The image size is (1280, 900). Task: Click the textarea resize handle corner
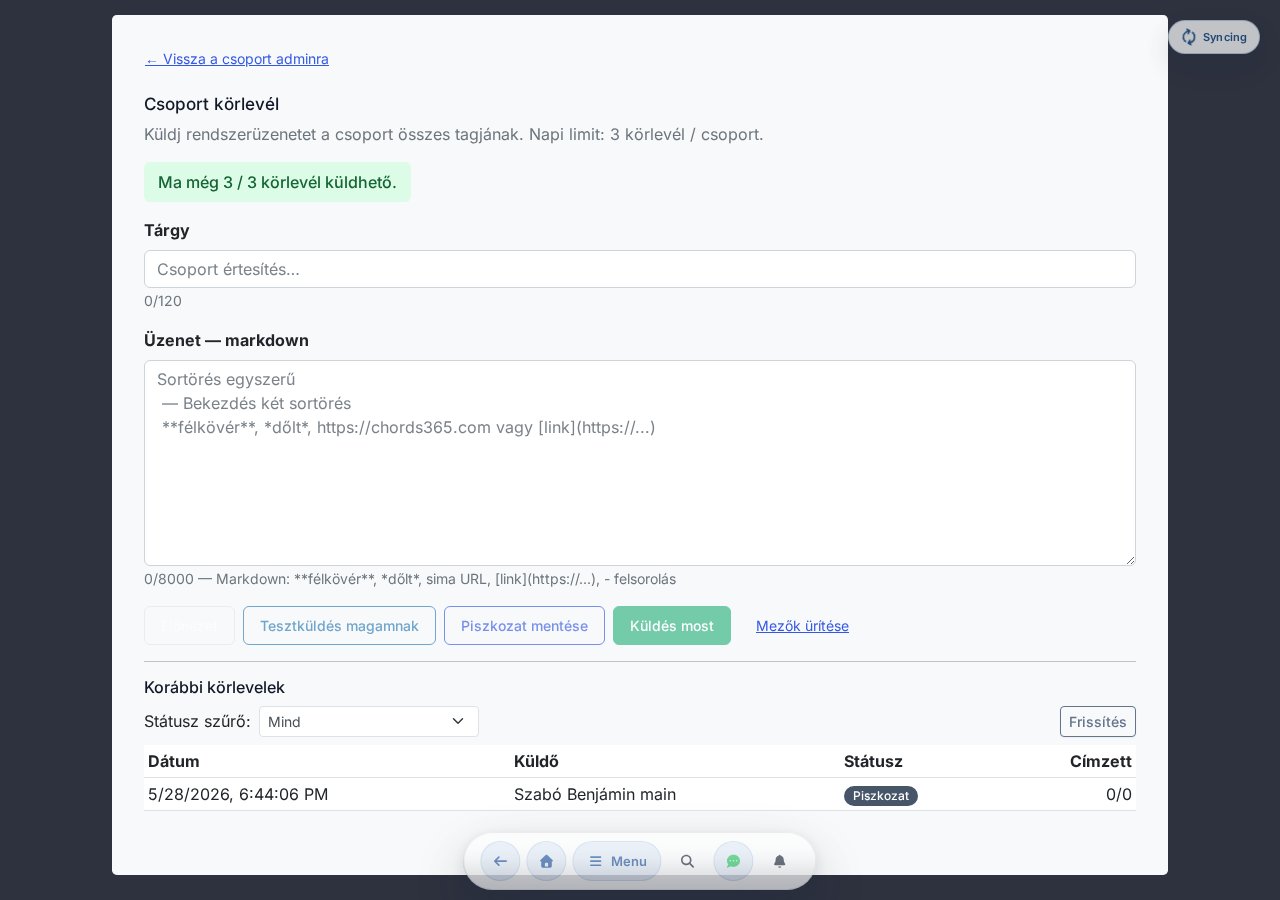(x=1130, y=560)
